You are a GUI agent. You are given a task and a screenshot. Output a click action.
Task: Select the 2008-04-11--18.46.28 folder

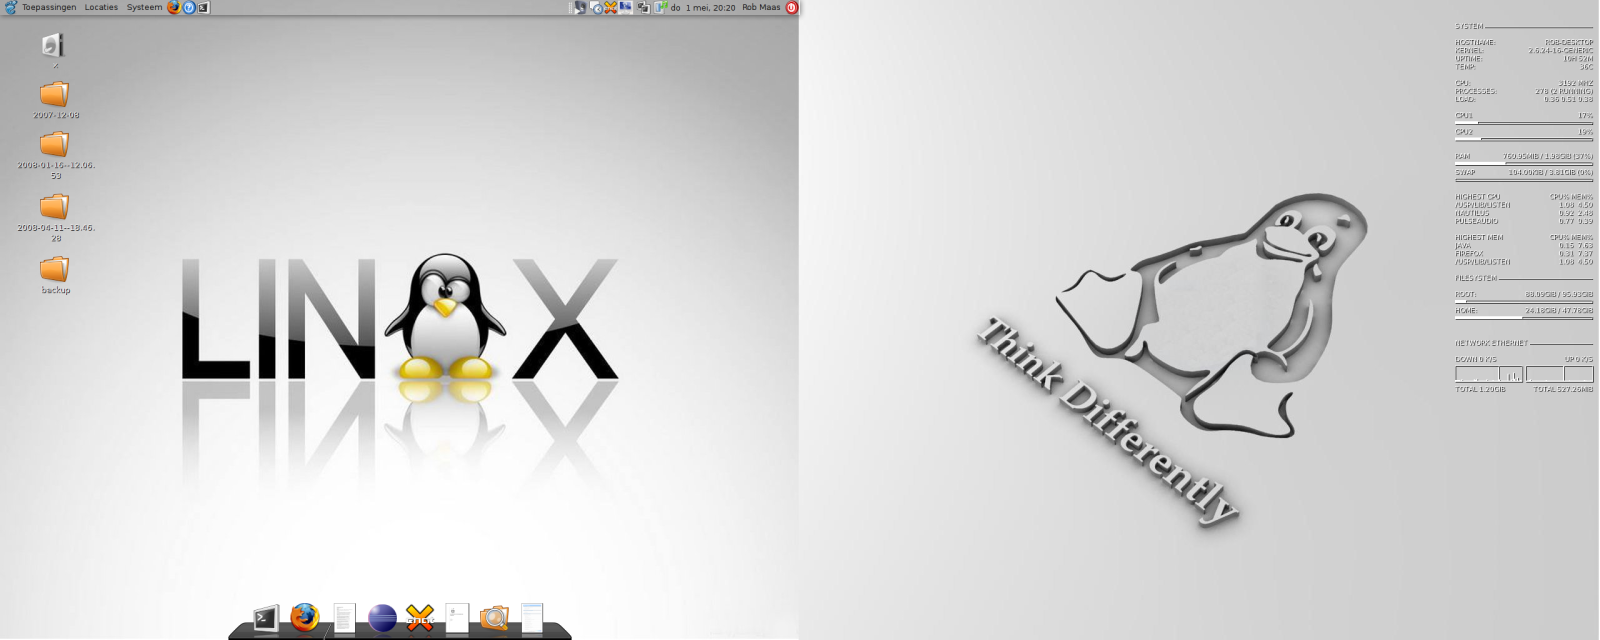pos(55,218)
